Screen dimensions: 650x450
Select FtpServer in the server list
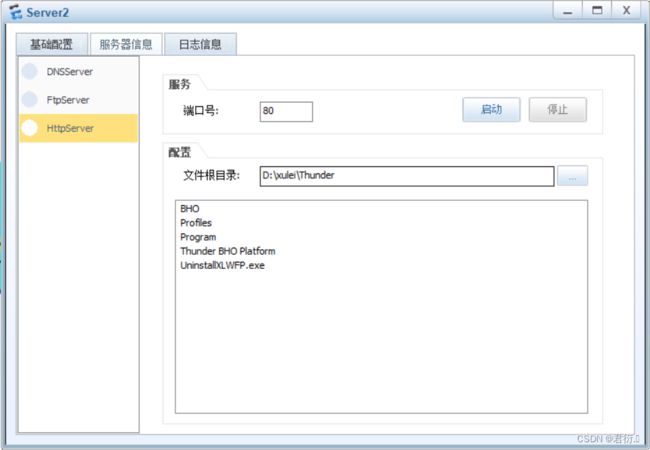pos(78,99)
